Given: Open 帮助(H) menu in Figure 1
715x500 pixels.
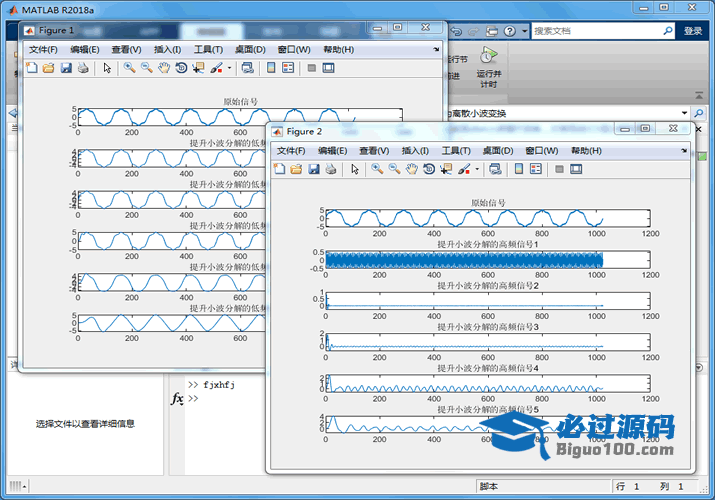Looking at the screenshot, I should click(x=338, y=49).
